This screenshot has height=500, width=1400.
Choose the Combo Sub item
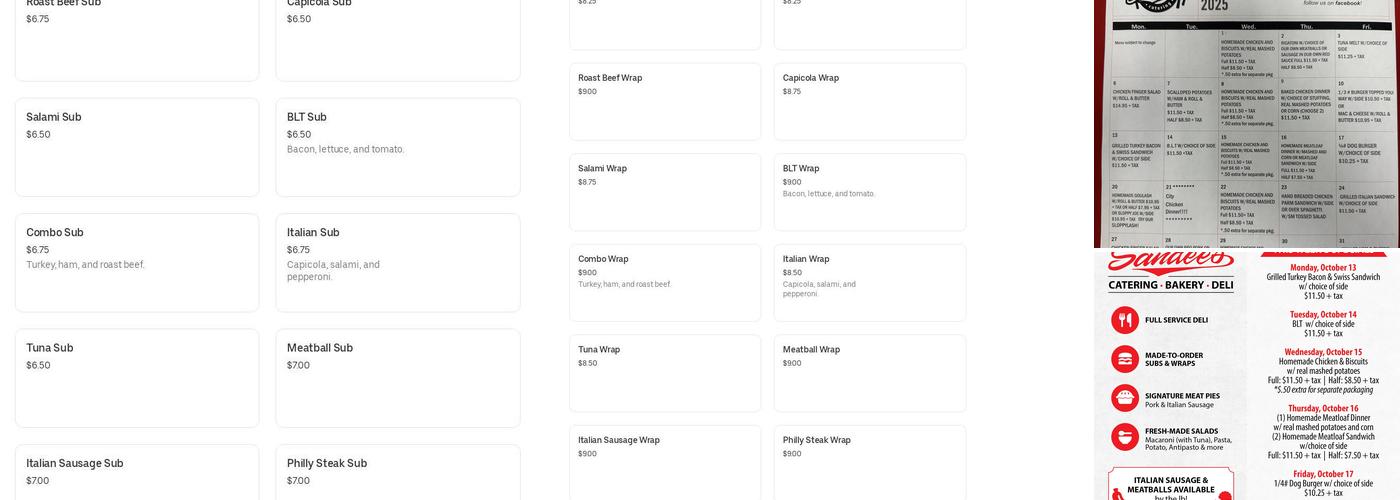[137, 262]
